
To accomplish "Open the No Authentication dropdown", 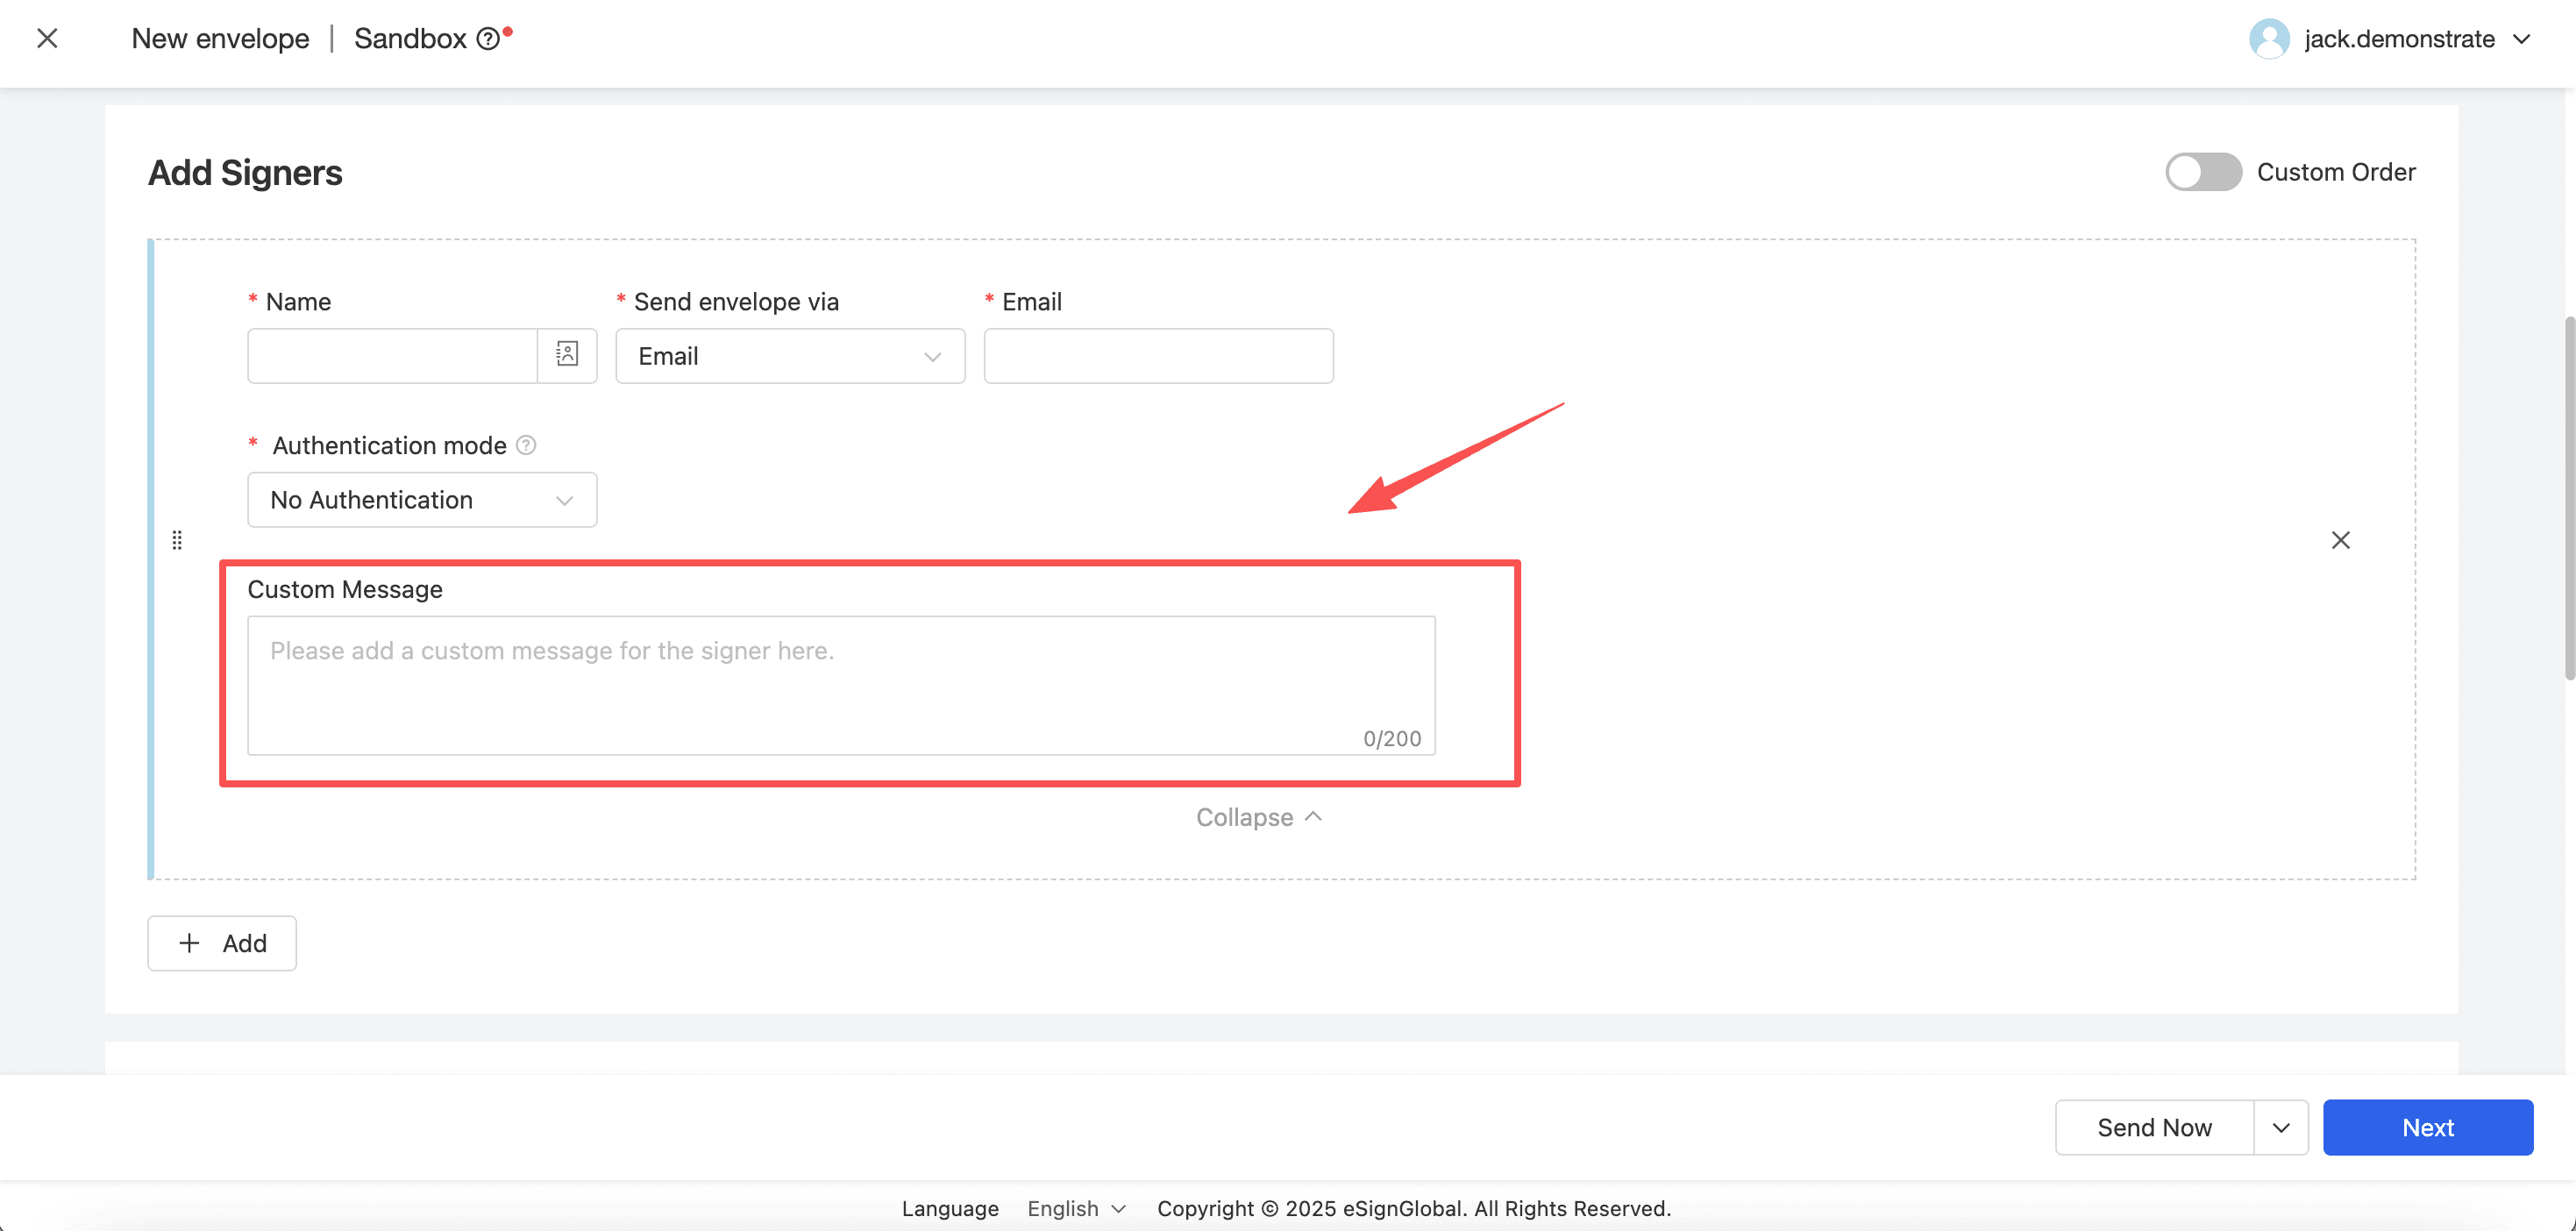I will point(422,500).
